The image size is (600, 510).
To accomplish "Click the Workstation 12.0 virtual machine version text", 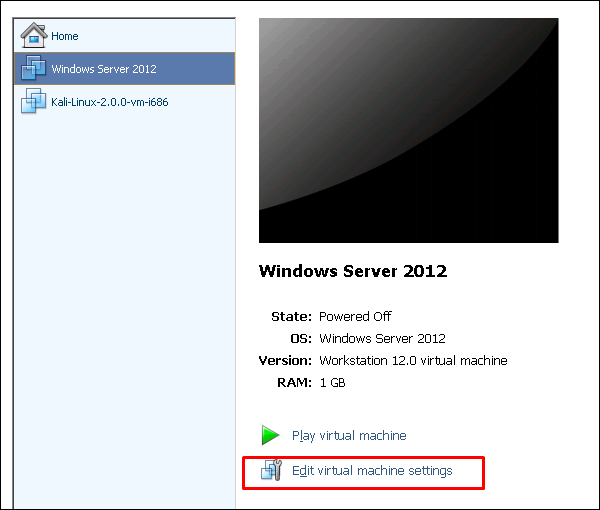I will 413,361.
